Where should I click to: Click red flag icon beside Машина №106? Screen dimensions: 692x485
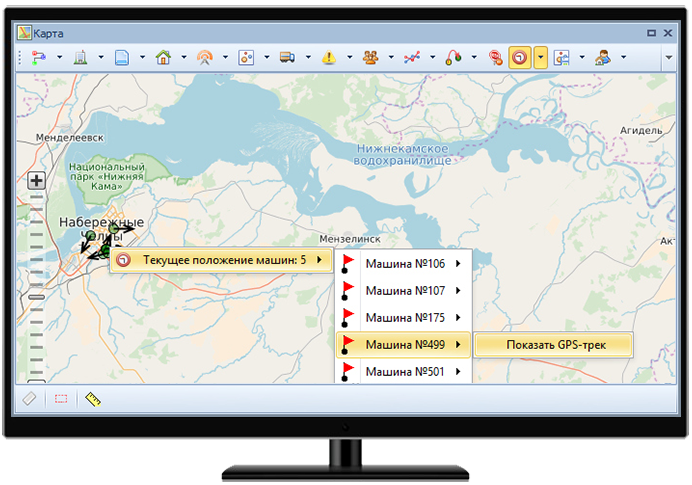347,264
